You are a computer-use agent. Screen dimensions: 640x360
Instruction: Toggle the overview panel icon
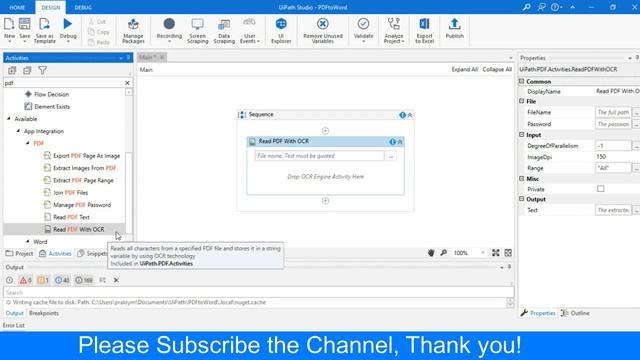point(508,253)
